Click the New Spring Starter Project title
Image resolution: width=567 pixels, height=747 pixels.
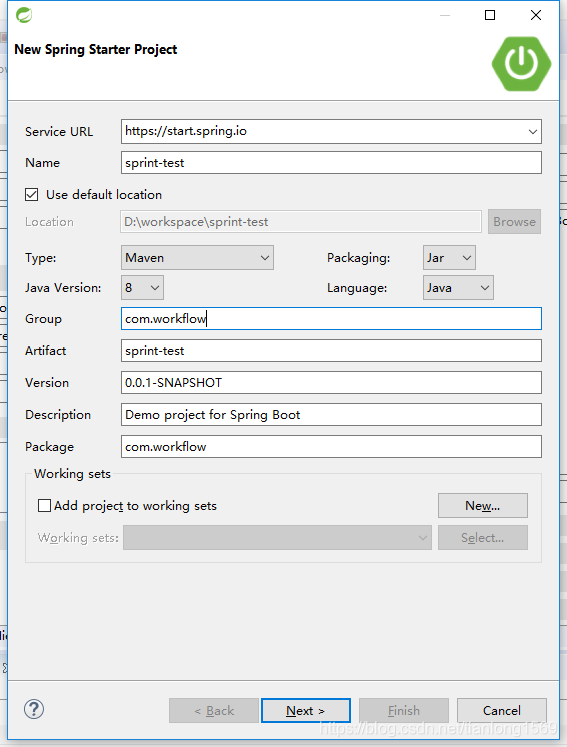click(x=96, y=50)
